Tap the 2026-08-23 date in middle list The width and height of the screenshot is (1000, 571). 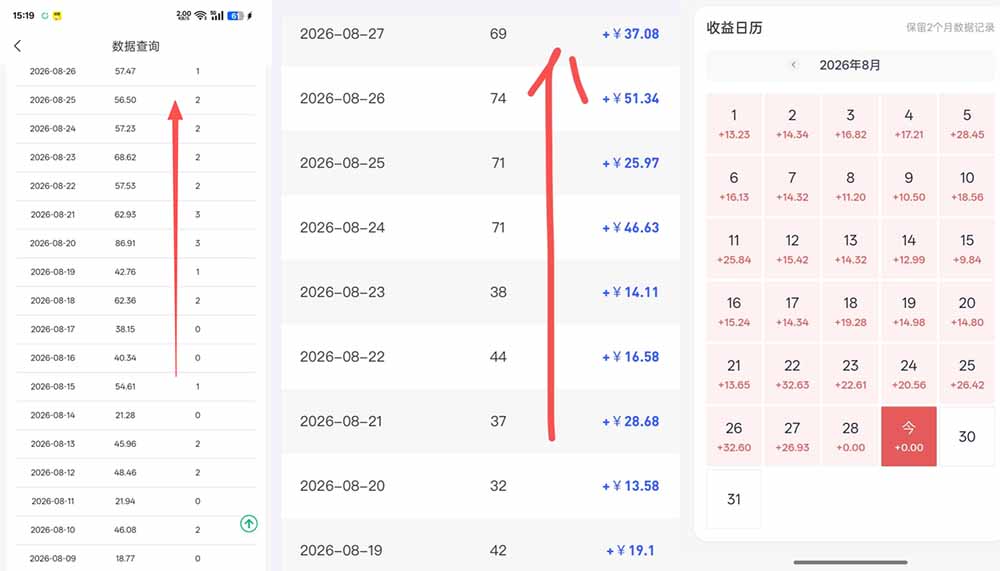pyautogui.click(x=342, y=292)
